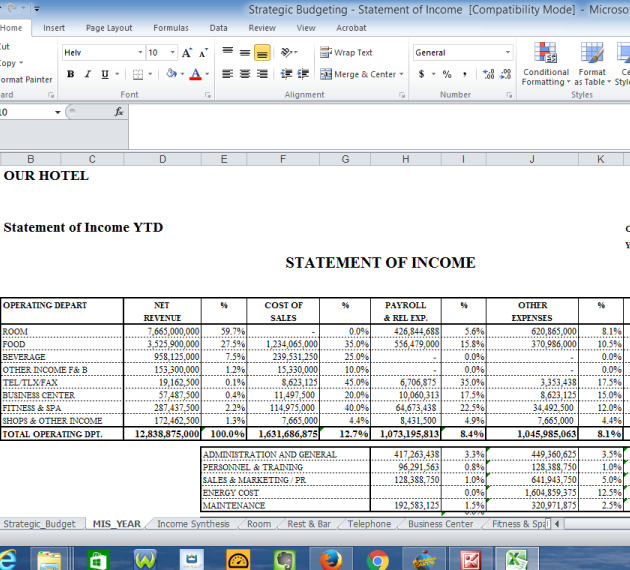Screen dimensions: 630x570
Task: Apply the red Font Color
Action: [196, 74]
